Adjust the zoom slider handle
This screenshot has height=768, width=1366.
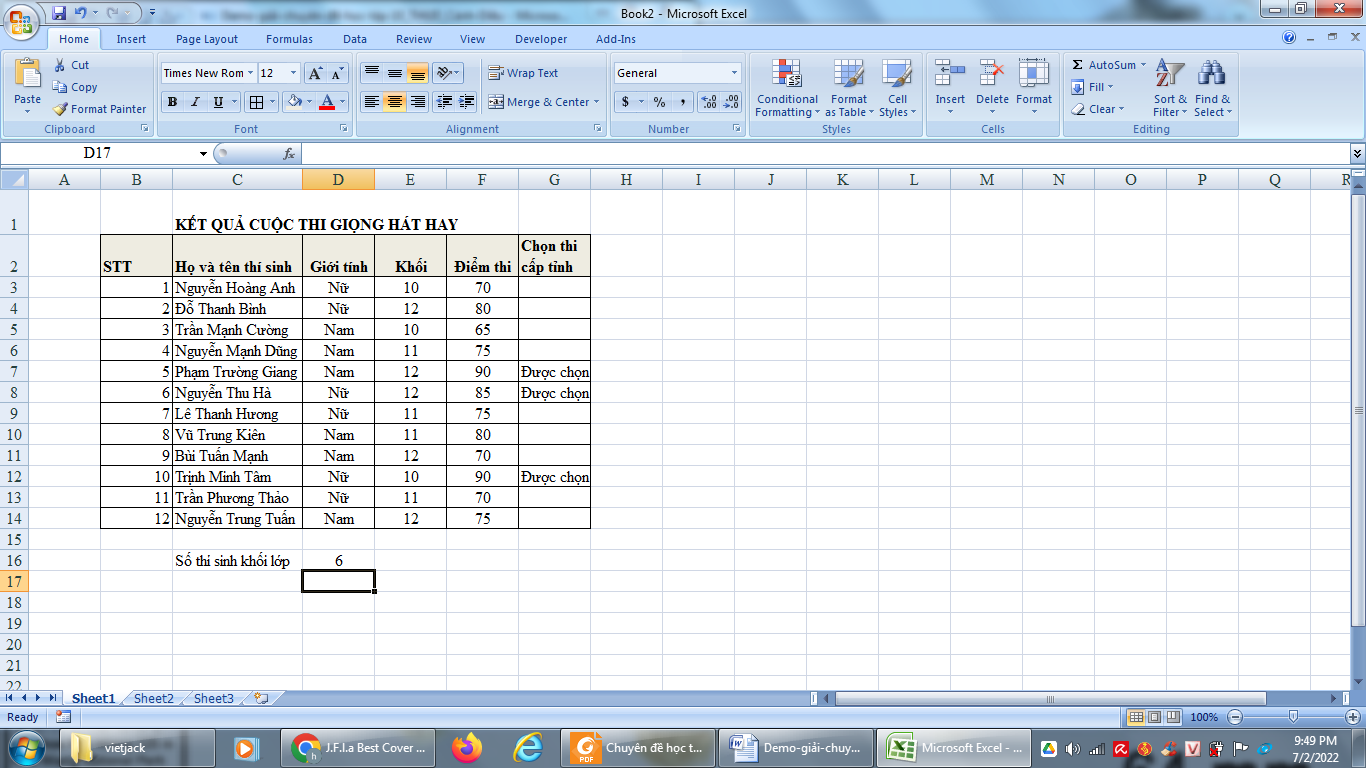click(1293, 717)
